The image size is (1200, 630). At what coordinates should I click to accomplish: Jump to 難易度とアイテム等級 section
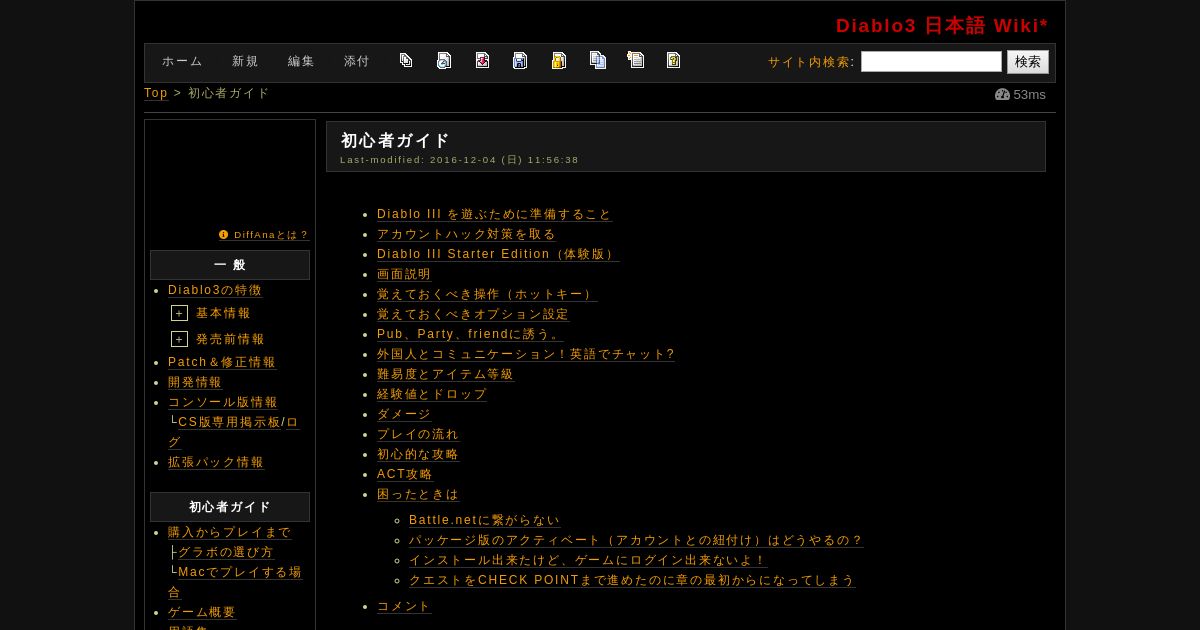(445, 374)
